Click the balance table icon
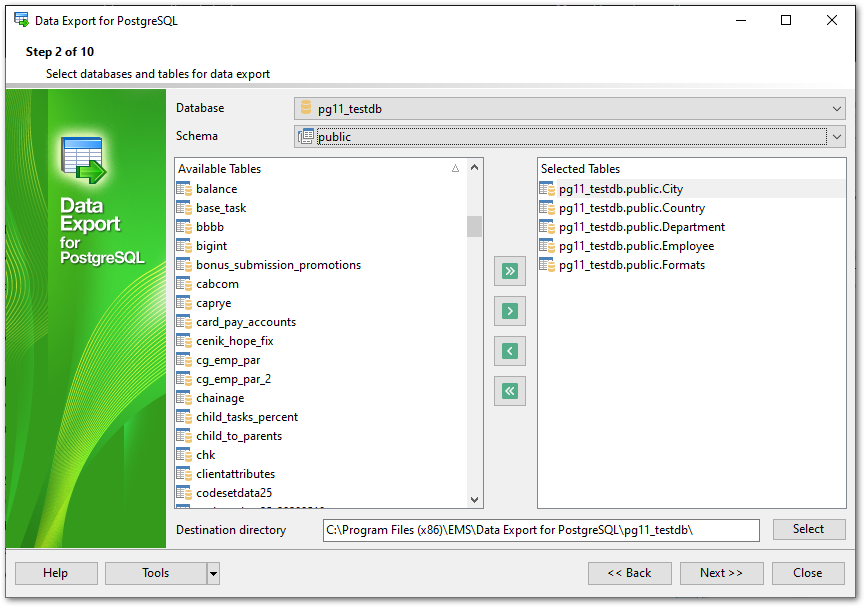Viewport: 865px width, 607px height. point(184,189)
